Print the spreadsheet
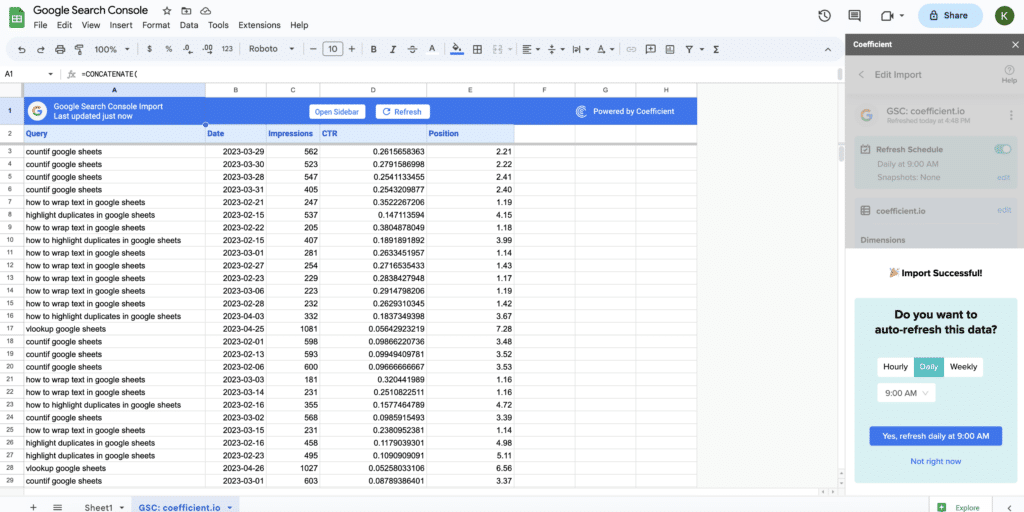 [x=60, y=49]
